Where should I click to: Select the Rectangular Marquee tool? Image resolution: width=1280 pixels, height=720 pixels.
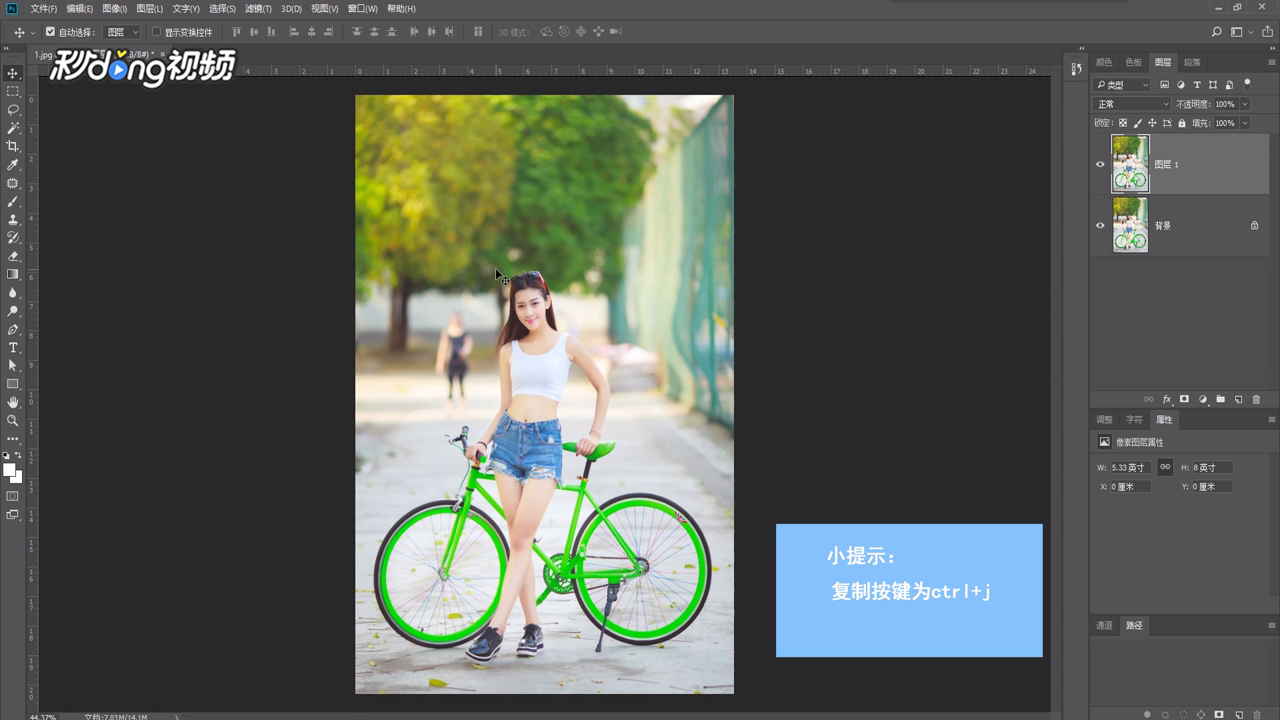coord(13,91)
